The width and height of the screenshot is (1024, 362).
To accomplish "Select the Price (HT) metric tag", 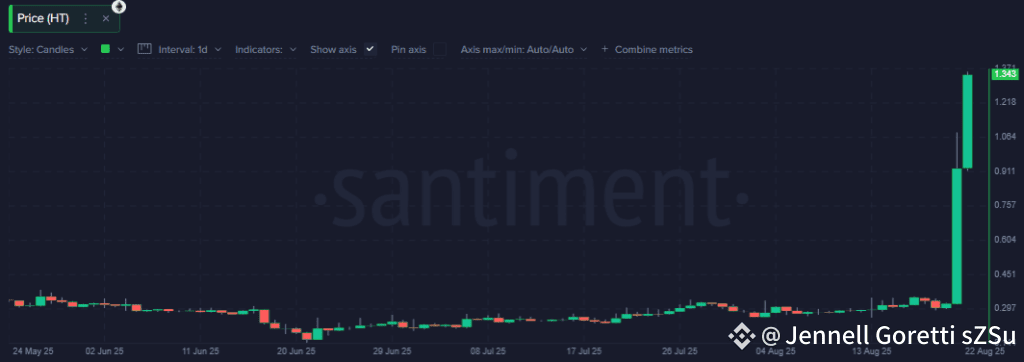I will (x=43, y=19).
